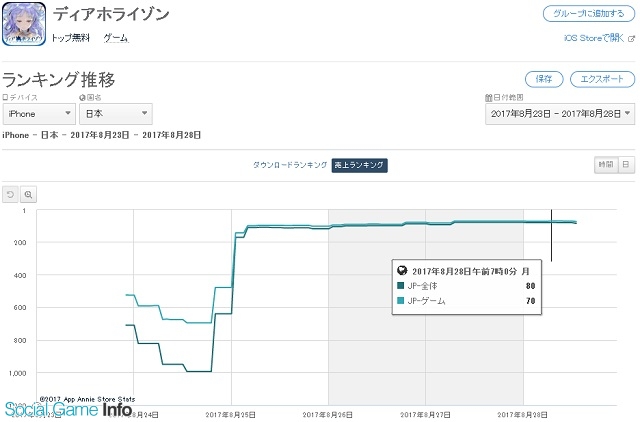Click the JP-全体 legend color swatch
This screenshot has height=422, width=640.
400,286
